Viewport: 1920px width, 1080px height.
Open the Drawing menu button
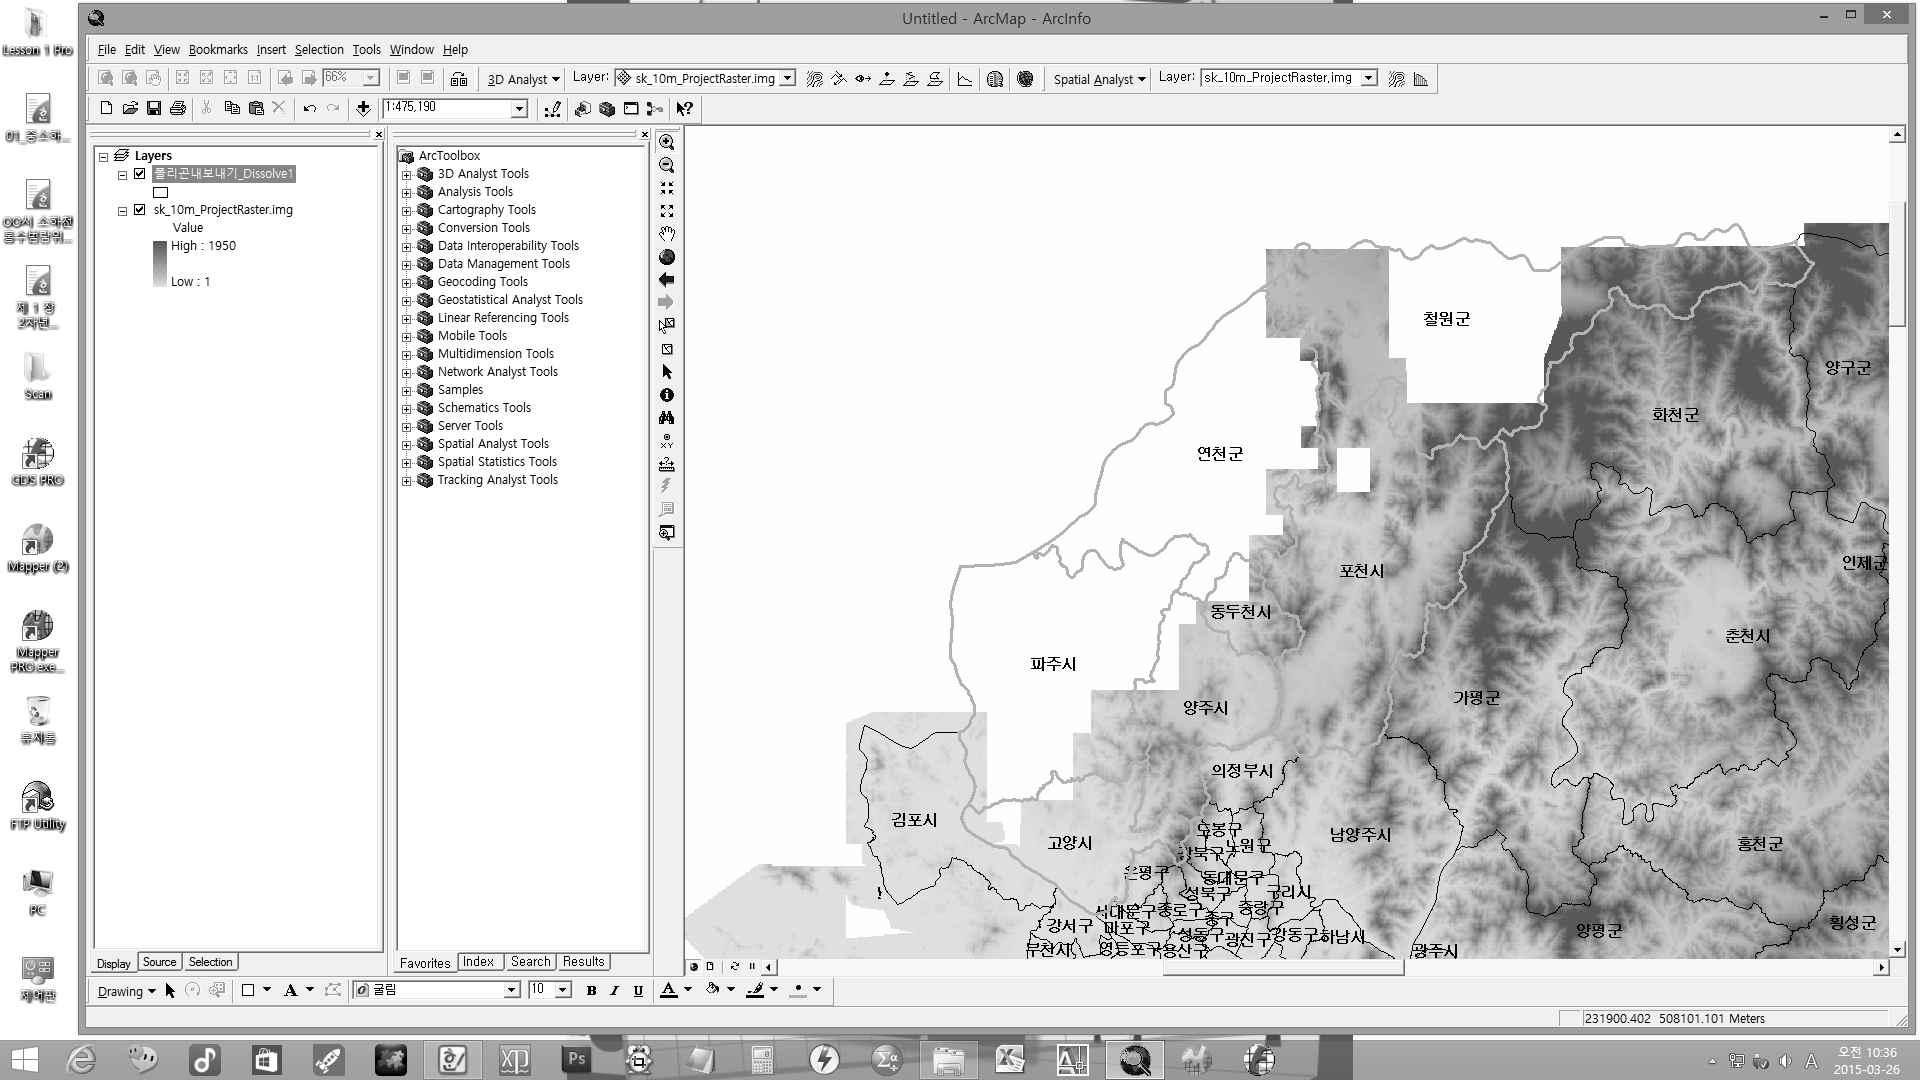click(x=126, y=991)
